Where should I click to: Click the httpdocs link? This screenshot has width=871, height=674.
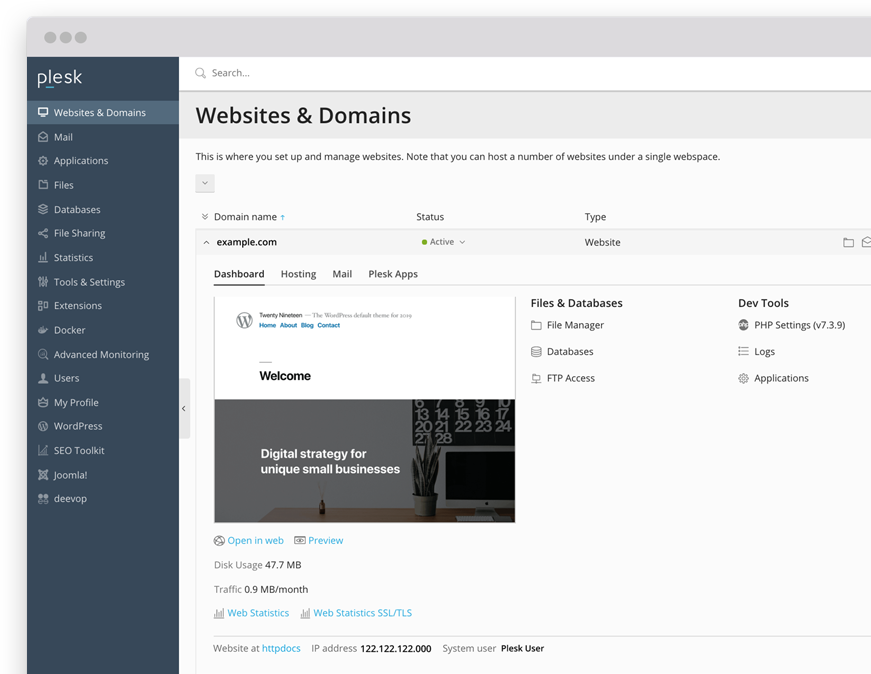[x=281, y=648]
